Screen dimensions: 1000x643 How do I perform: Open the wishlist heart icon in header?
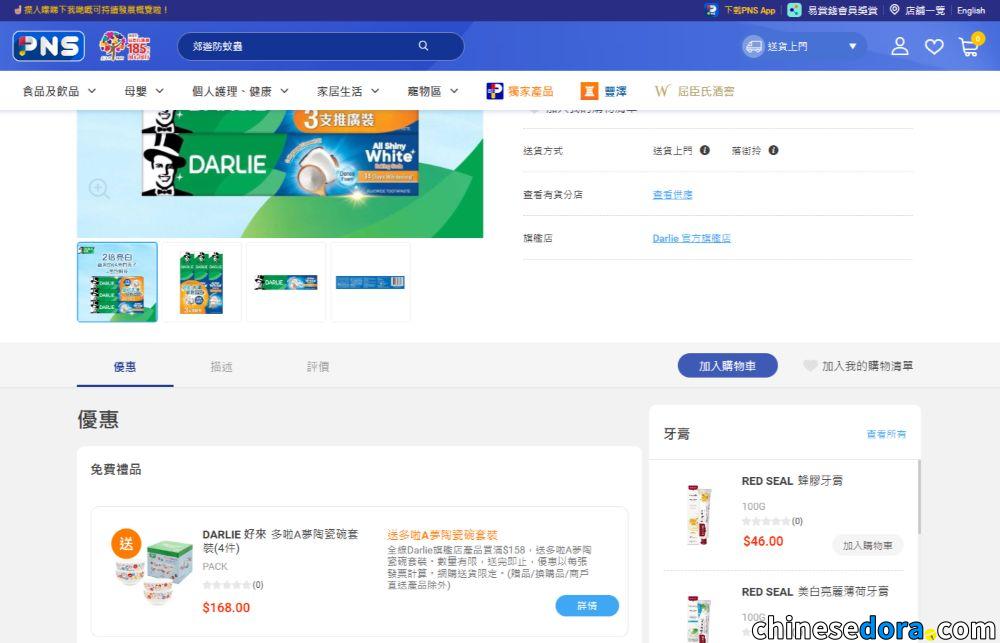coord(934,47)
